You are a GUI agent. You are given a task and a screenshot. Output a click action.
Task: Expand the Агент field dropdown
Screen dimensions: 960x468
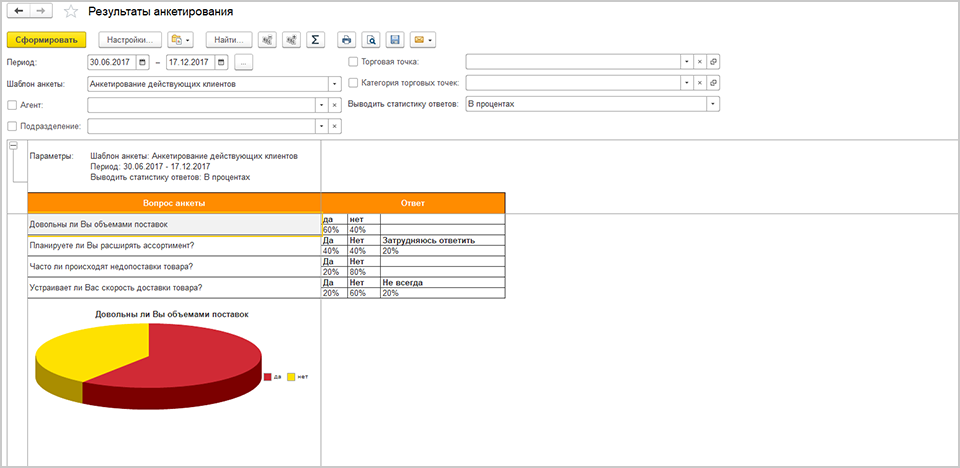[x=322, y=105]
